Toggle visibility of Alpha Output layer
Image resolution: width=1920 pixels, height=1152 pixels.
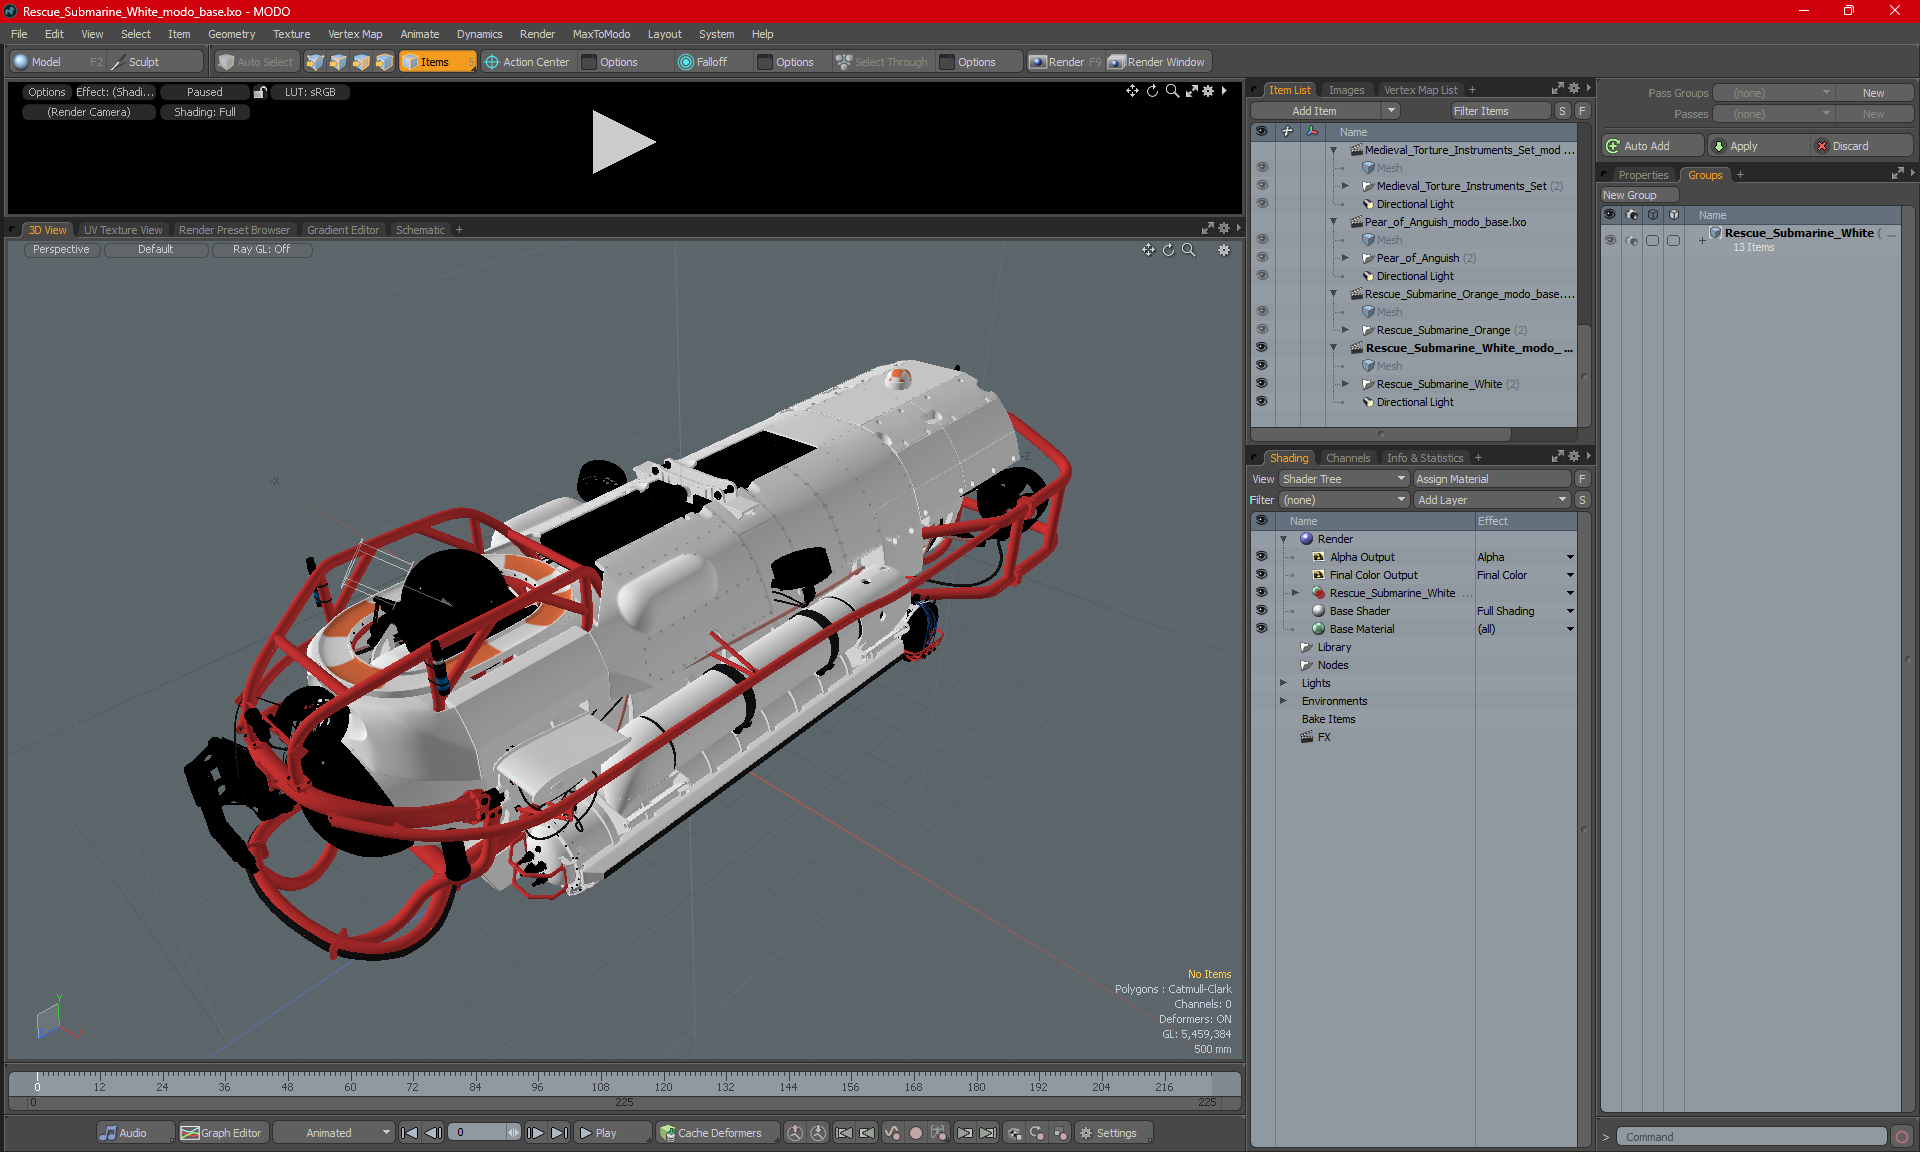1261,557
